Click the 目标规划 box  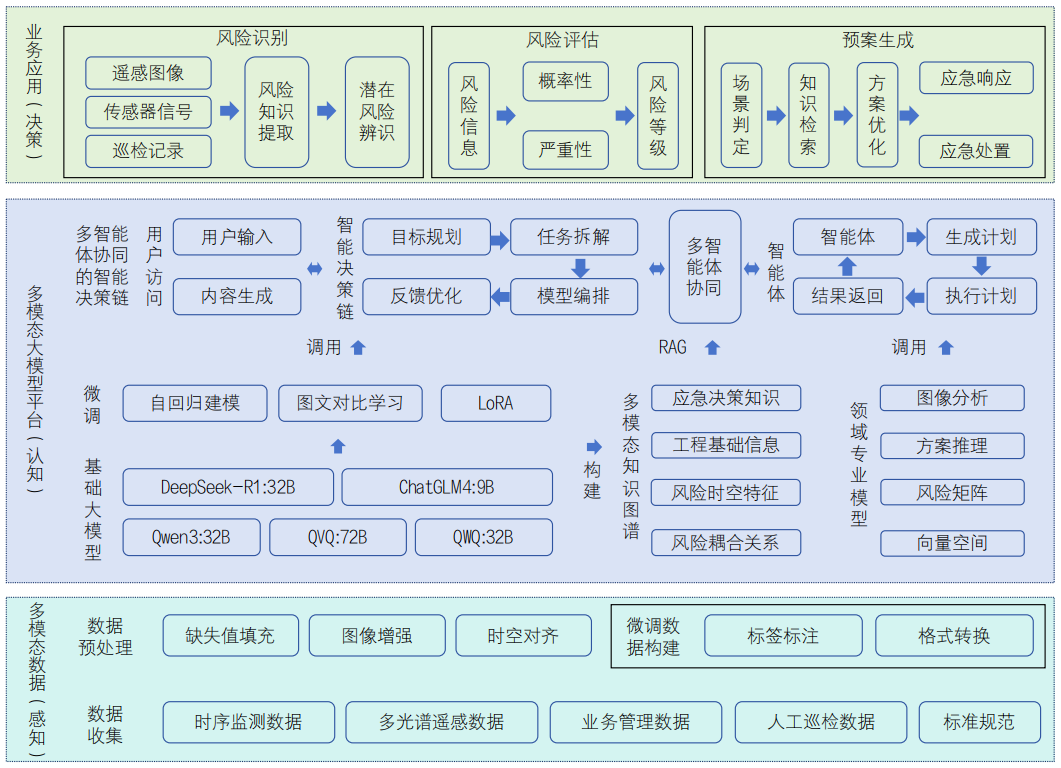[x=426, y=237]
